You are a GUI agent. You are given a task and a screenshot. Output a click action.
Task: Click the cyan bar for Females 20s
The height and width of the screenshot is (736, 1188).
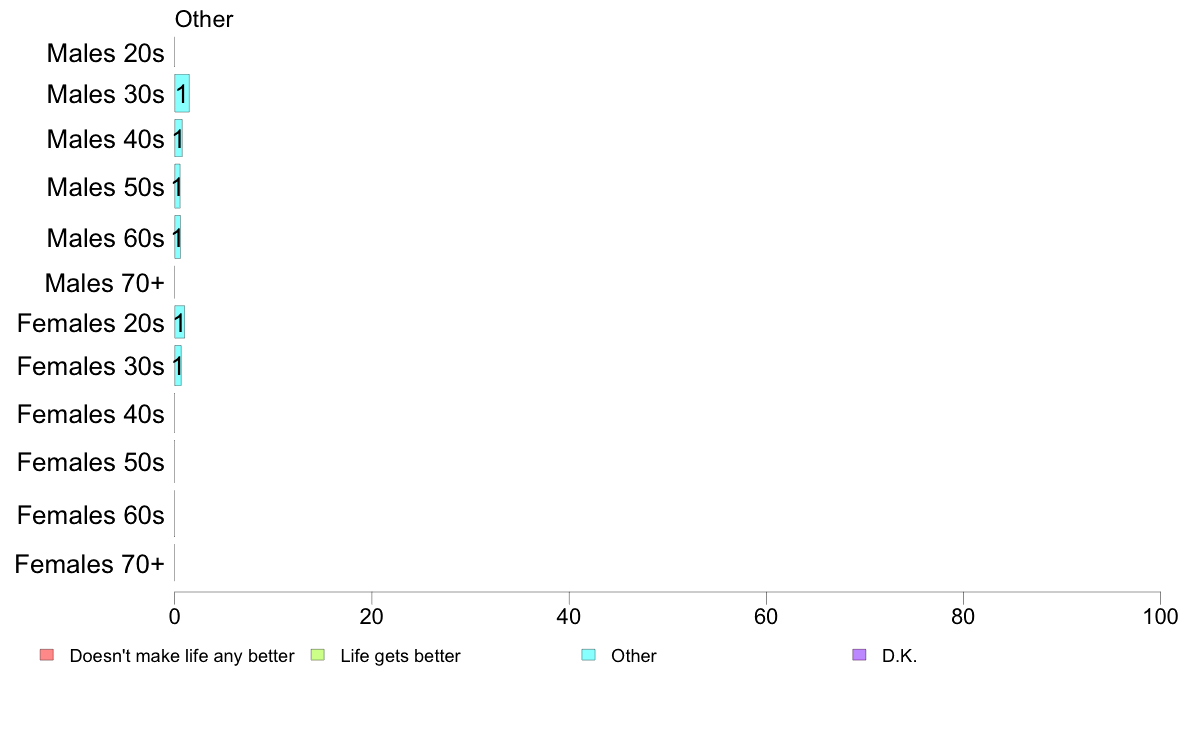tap(180, 323)
